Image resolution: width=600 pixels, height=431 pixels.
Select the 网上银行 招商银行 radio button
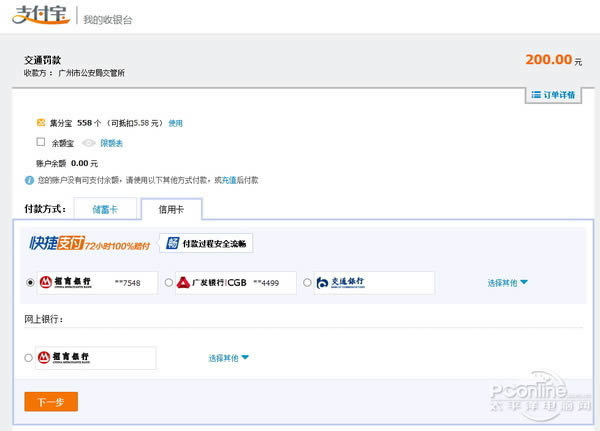(x=28, y=357)
